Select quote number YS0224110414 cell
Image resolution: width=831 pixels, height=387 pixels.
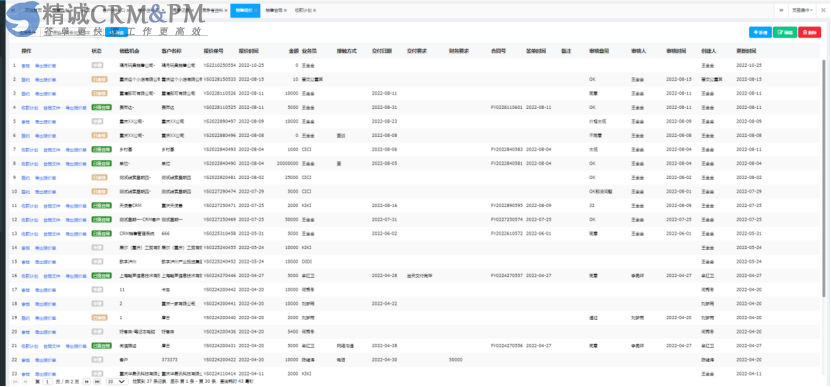point(219,374)
